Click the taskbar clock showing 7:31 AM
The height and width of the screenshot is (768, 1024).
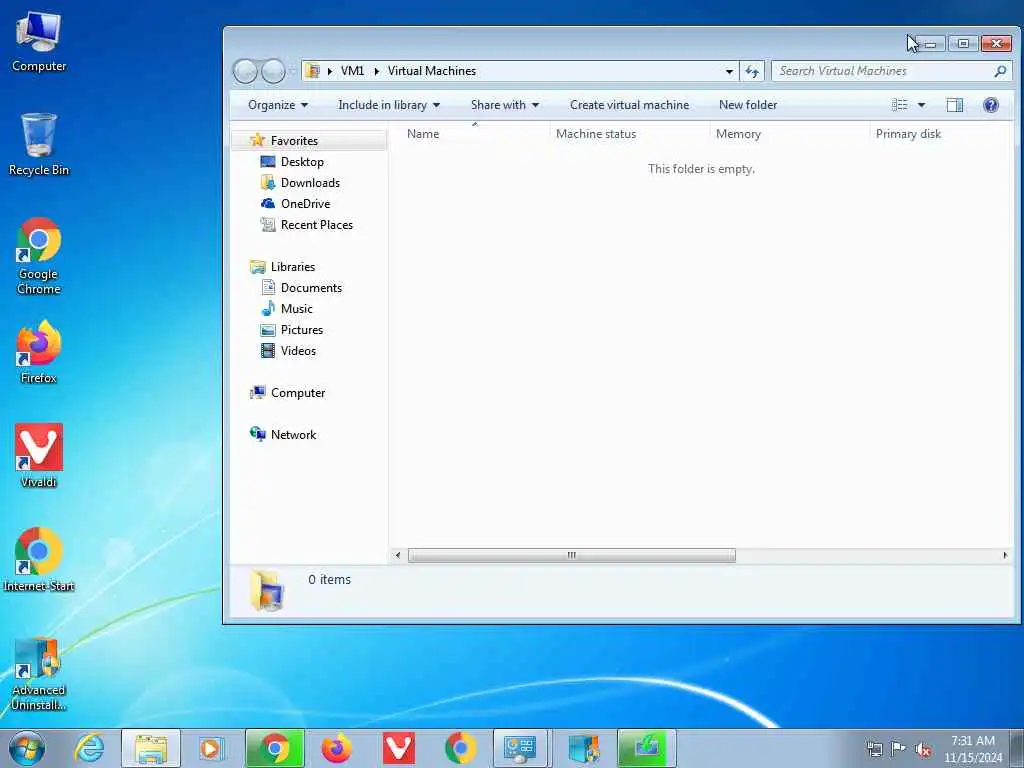click(973, 749)
